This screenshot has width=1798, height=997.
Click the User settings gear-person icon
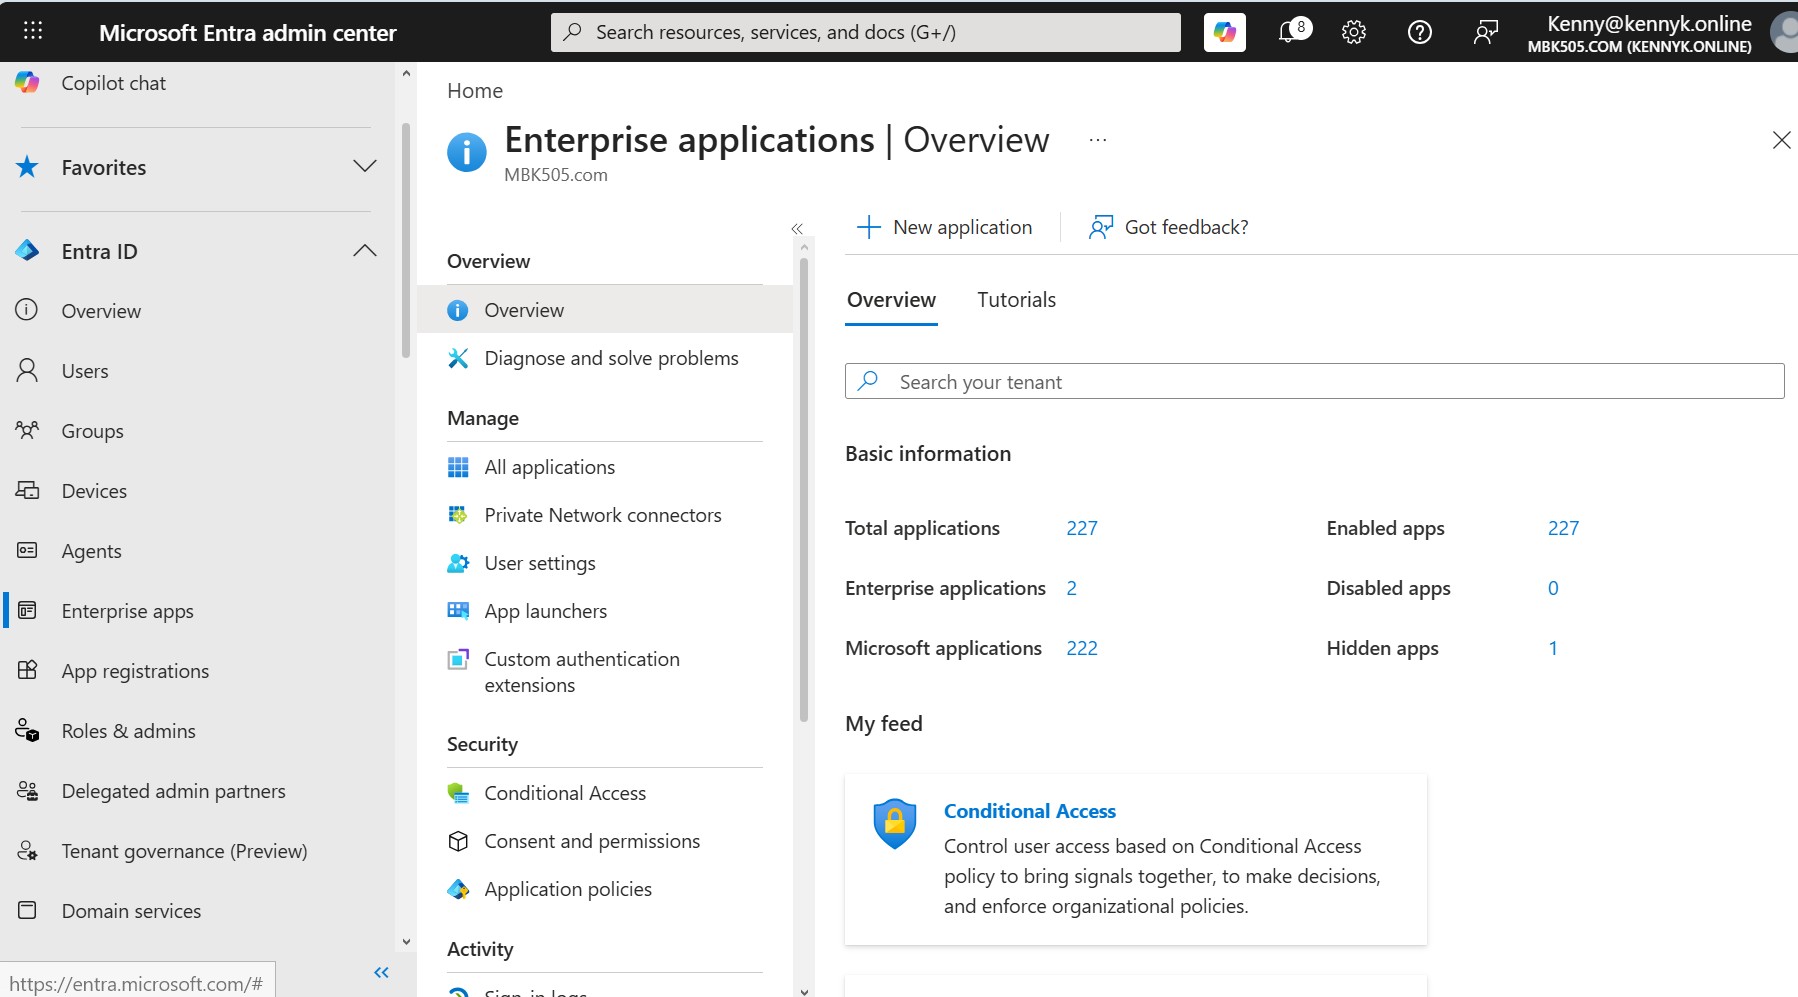[458, 563]
